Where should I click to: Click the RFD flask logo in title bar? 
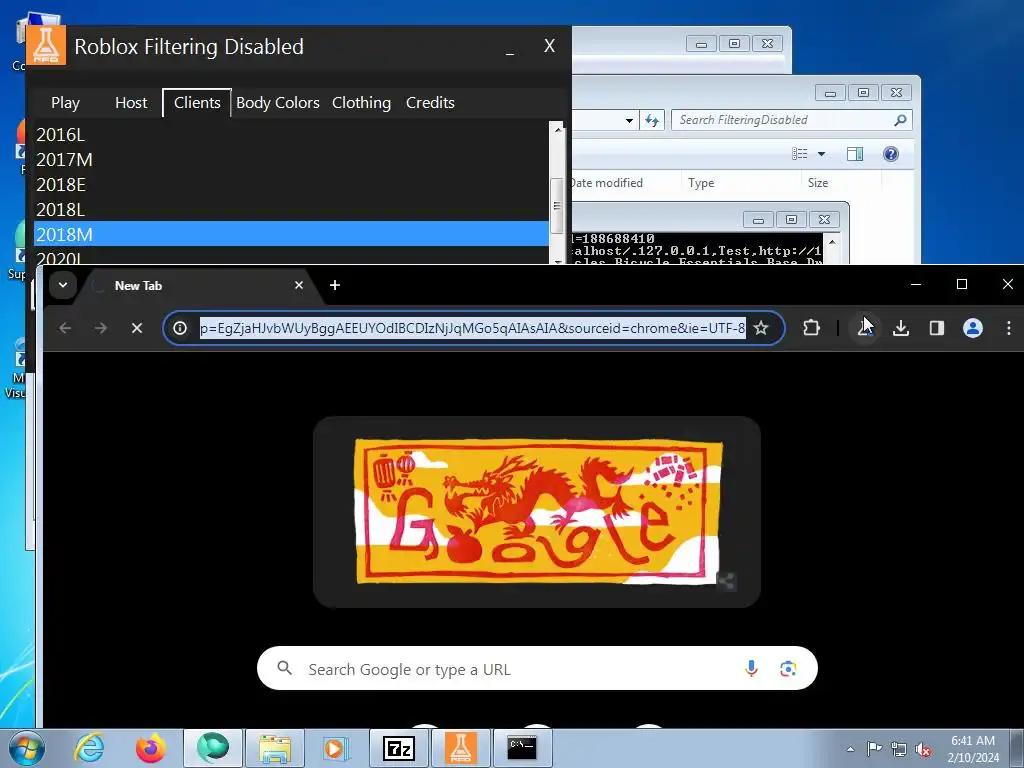coord(46,46)
